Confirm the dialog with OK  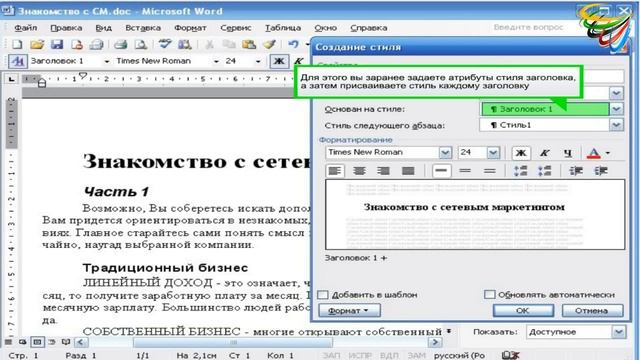(523, 311)
